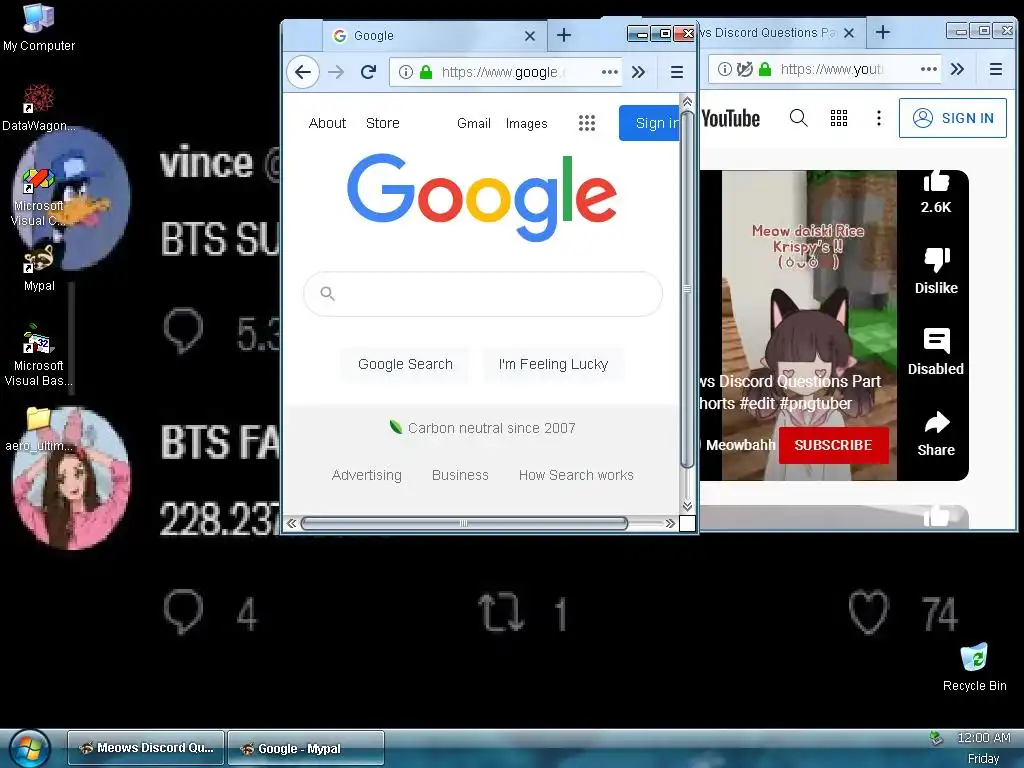Screen dimensions: 1024x768
Task: Click the About link on Google
Action: [x=327, y=123]
